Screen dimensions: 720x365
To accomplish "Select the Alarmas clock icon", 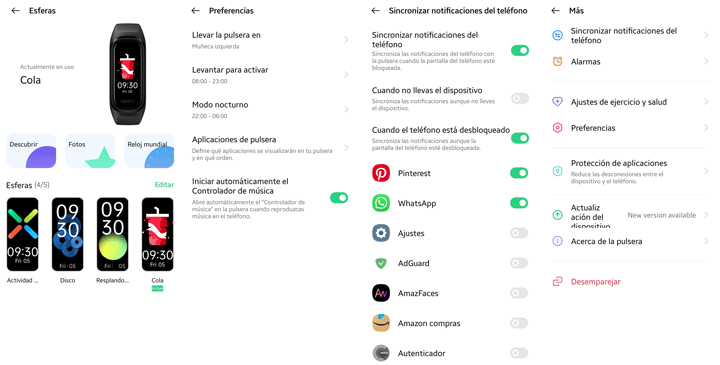I will click(557, 62).
